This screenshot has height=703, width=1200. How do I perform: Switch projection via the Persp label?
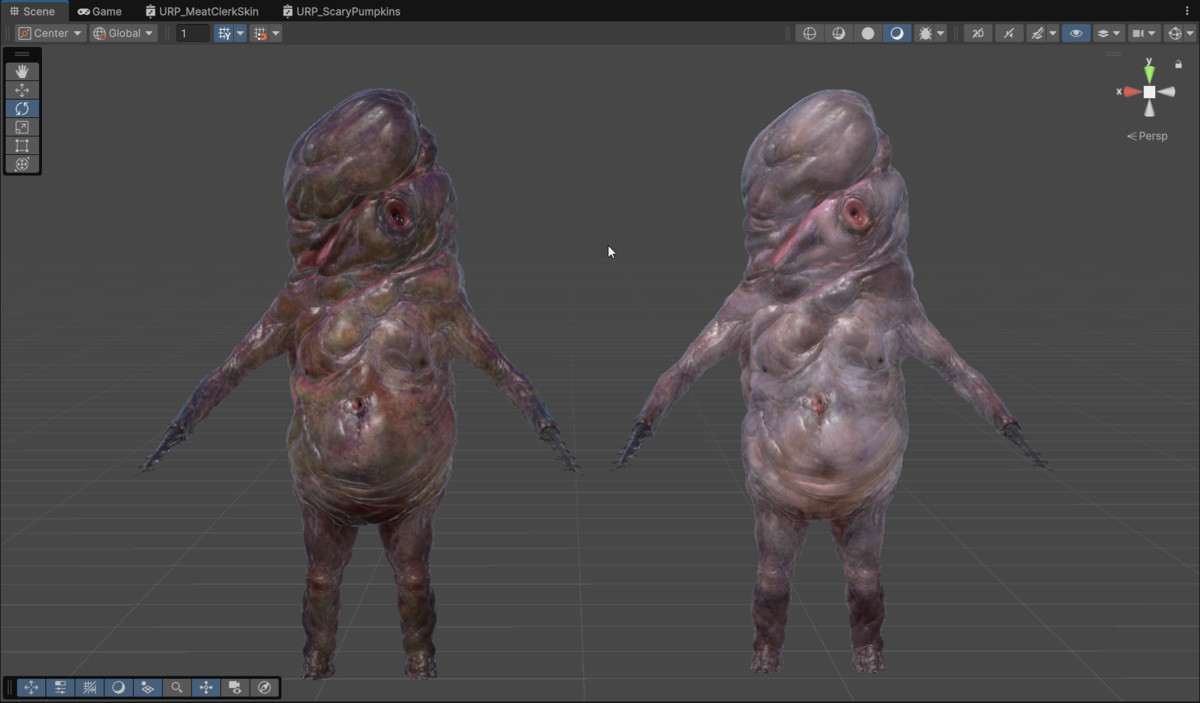(x=1147, y=136)
